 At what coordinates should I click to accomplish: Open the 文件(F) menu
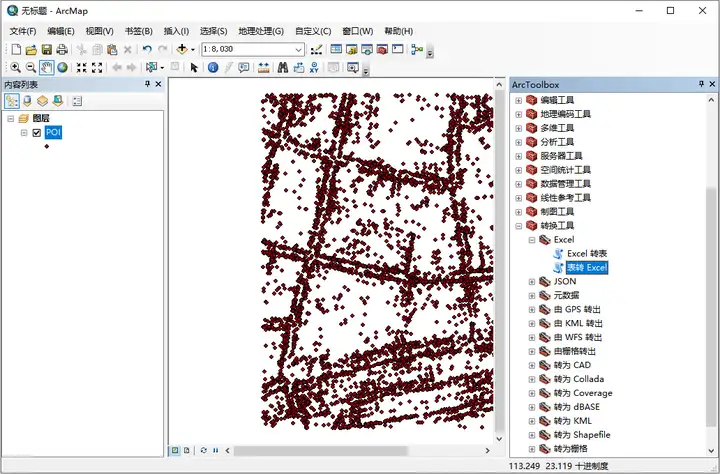click(x=23, y=31)
